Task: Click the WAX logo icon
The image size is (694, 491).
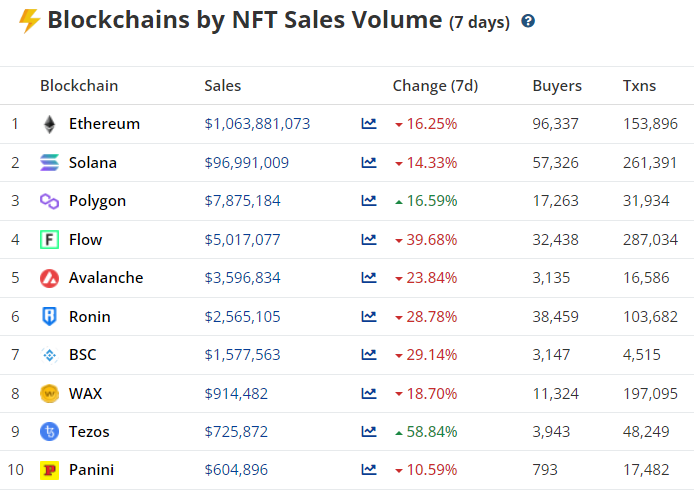Action: tap(49, 394)
